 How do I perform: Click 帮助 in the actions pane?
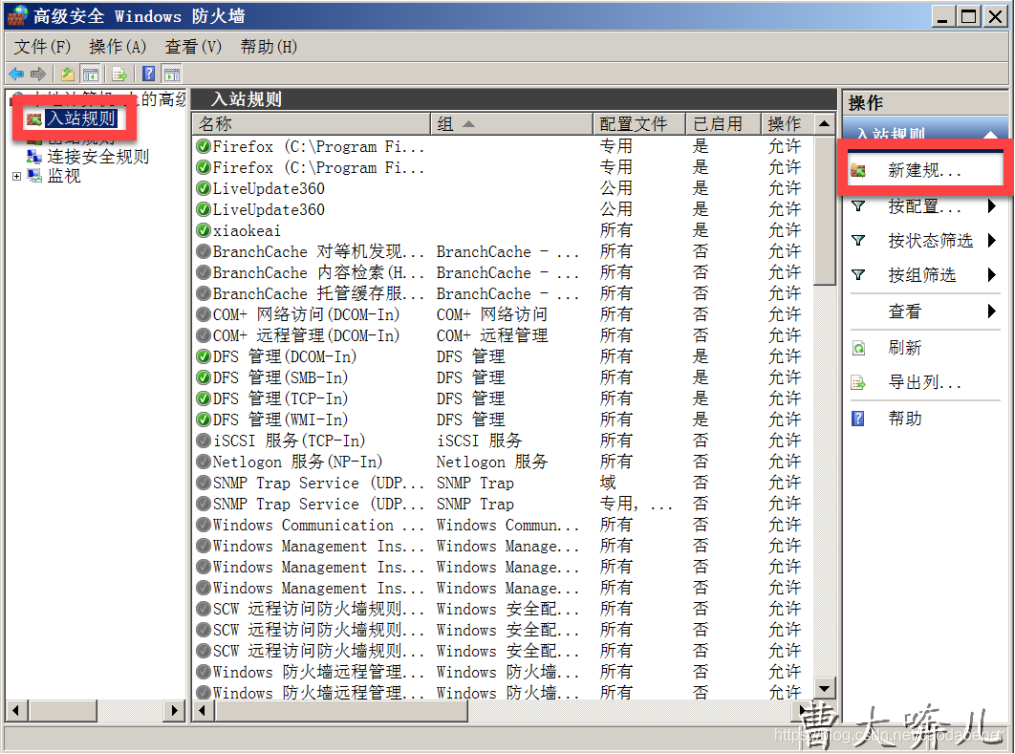[x=904, y=419]
